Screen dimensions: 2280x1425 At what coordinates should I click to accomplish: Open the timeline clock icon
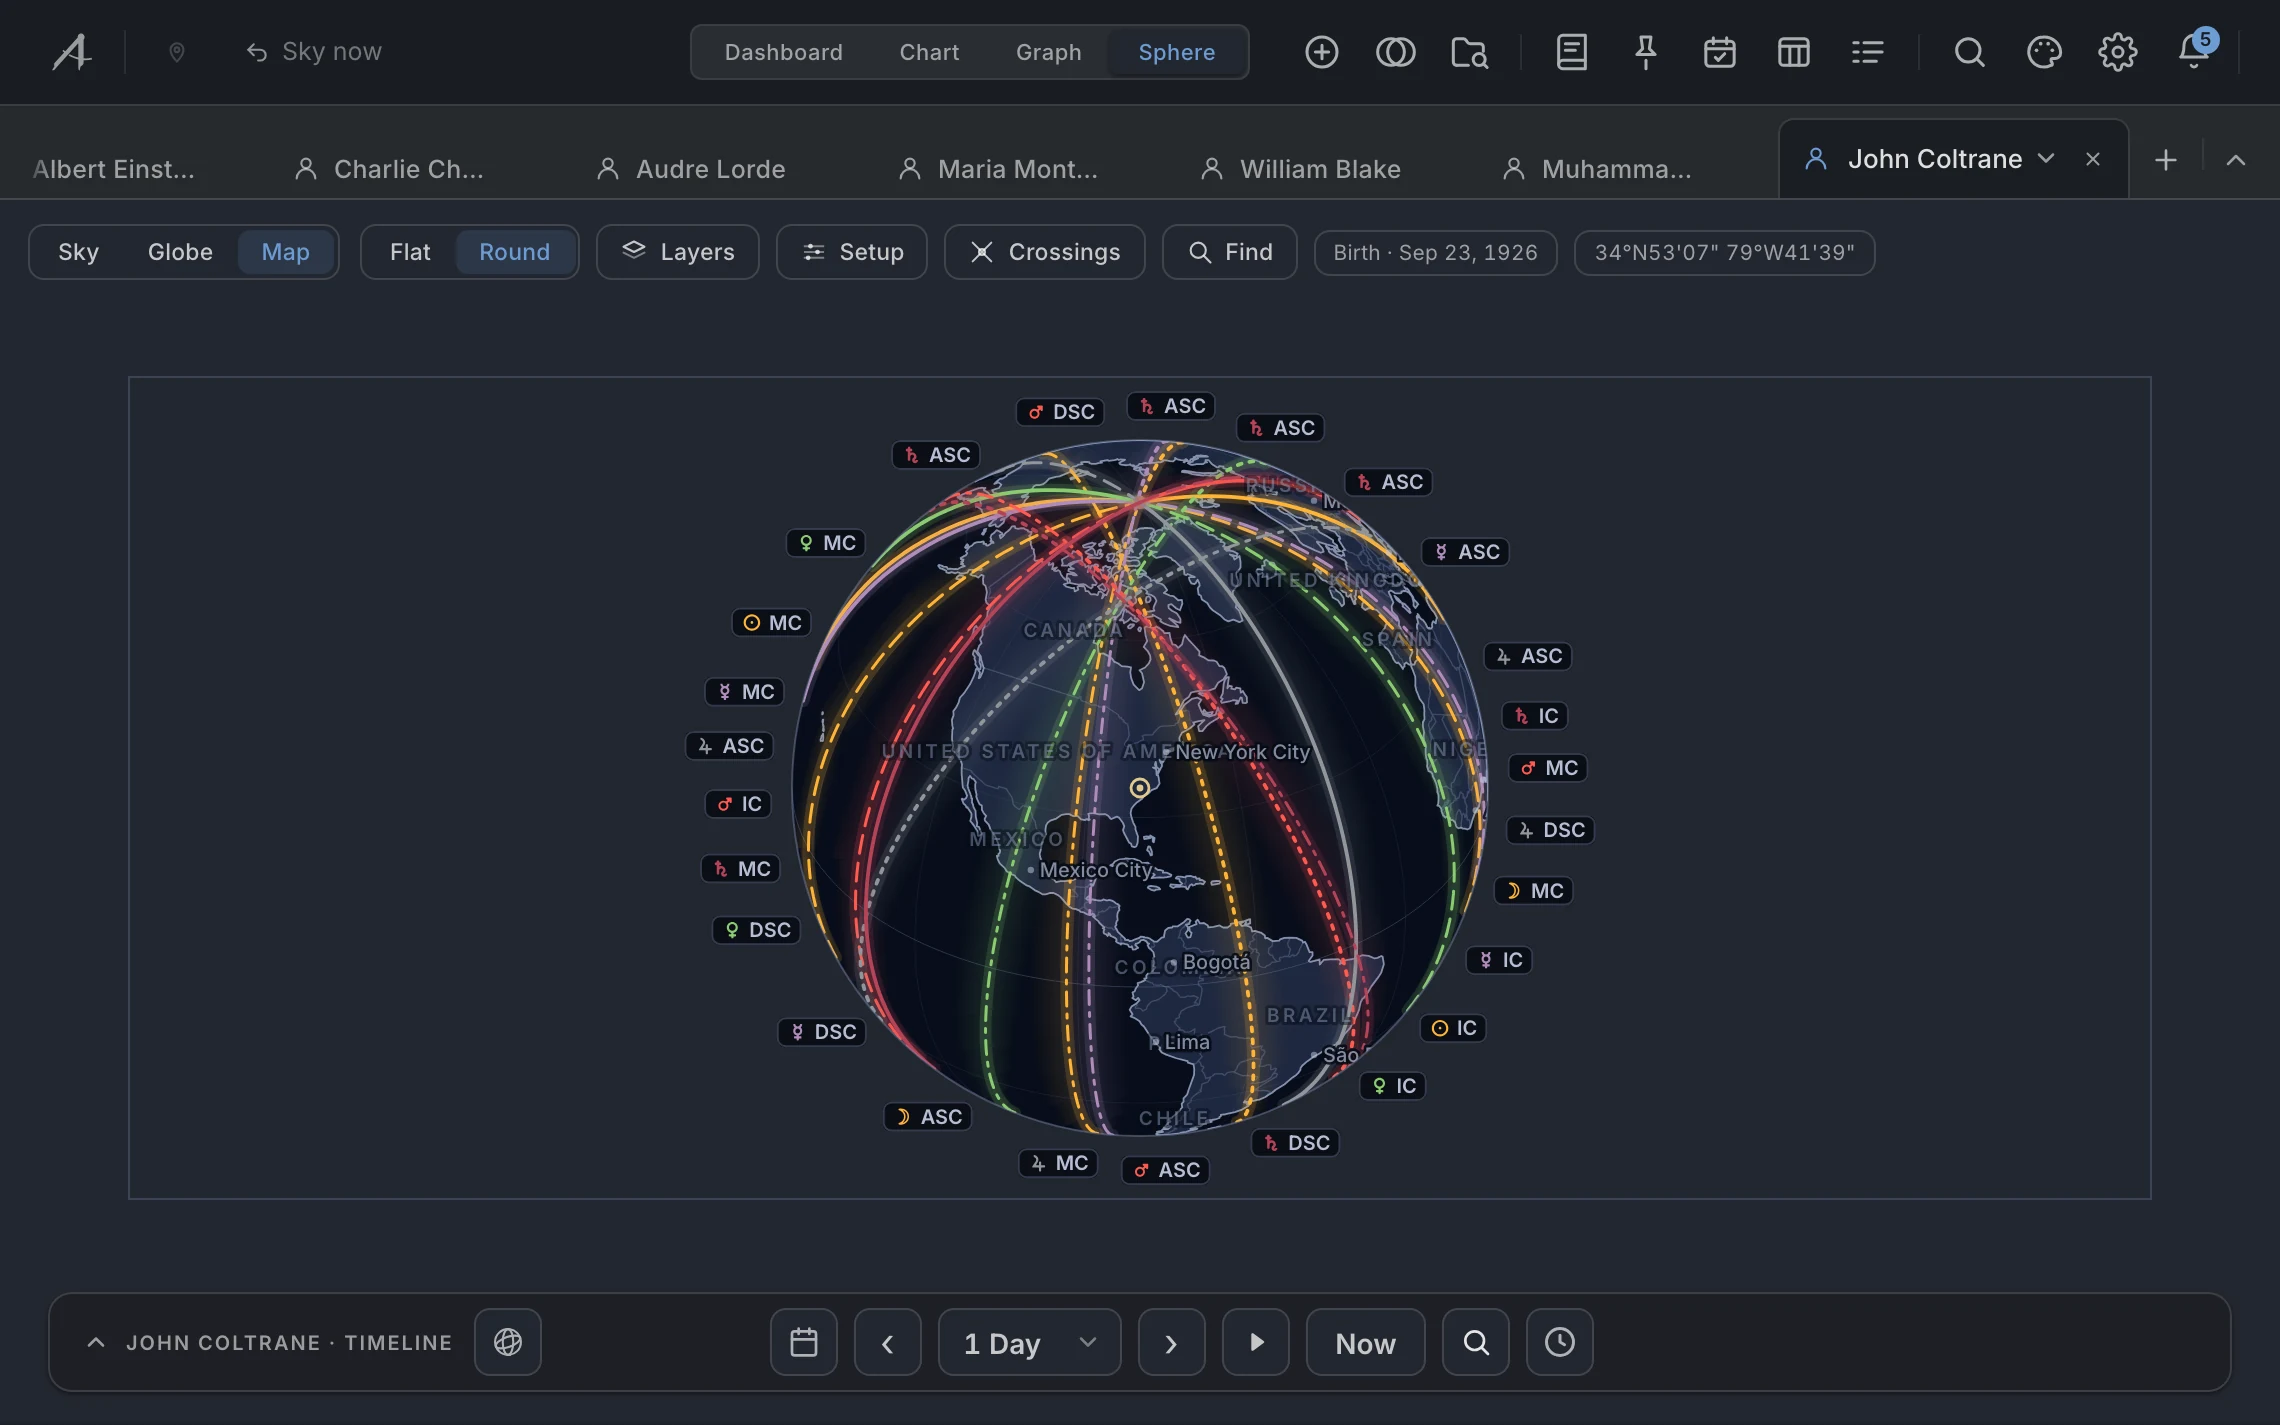pyautogui.click(x=1560, y=1342)
